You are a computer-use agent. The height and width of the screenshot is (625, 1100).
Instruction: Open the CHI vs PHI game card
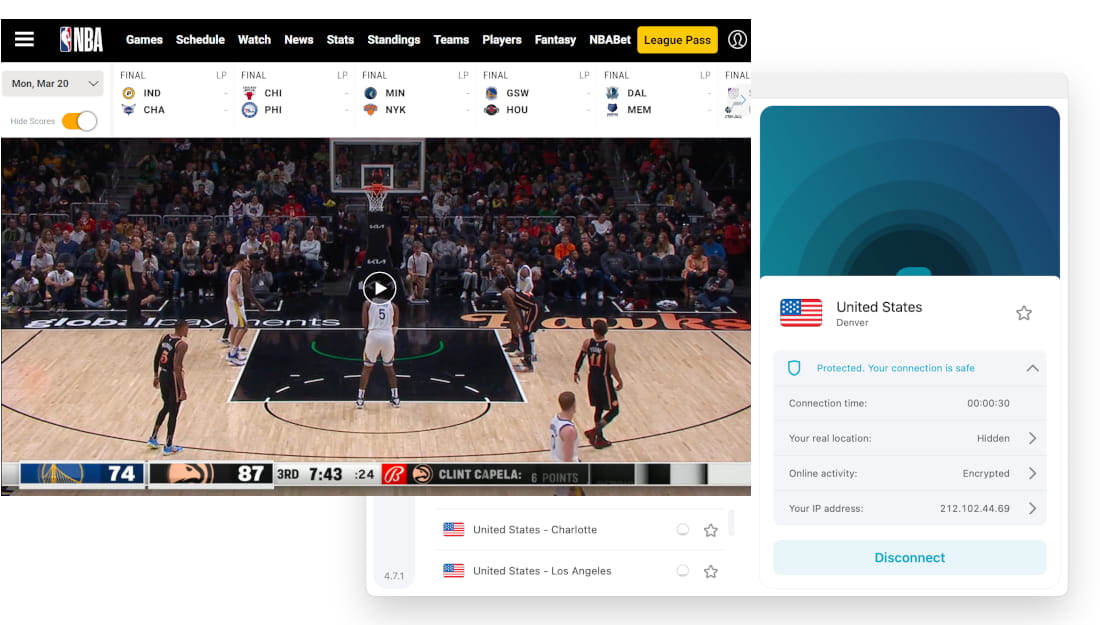pyautogui.click(x=294, y=94)
